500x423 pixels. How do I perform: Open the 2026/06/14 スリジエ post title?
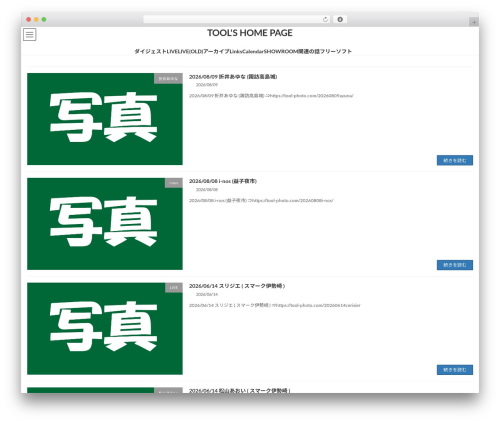[237, 286]
